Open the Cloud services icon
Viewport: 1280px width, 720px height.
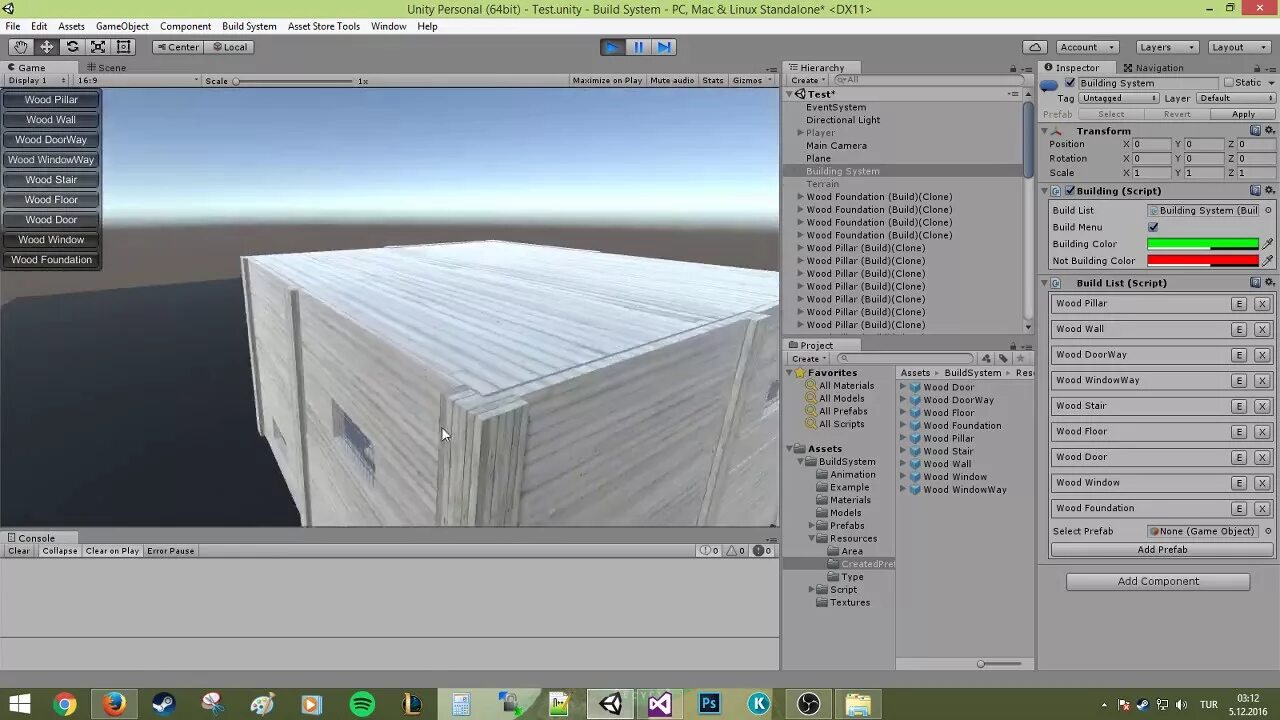(x=1035, y=47)
